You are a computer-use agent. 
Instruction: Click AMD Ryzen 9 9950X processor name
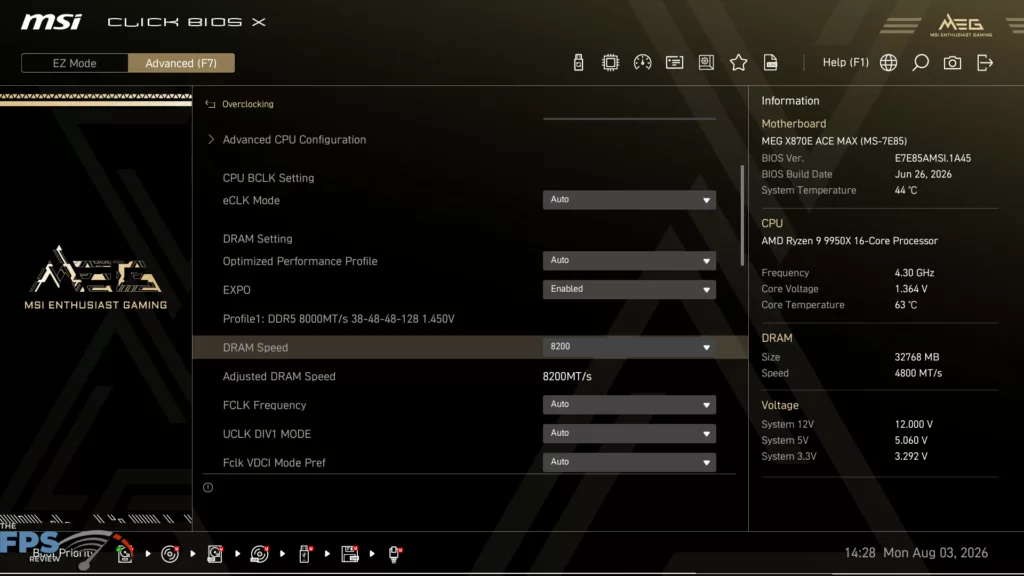pyautogui.click(x=850, y=241)
